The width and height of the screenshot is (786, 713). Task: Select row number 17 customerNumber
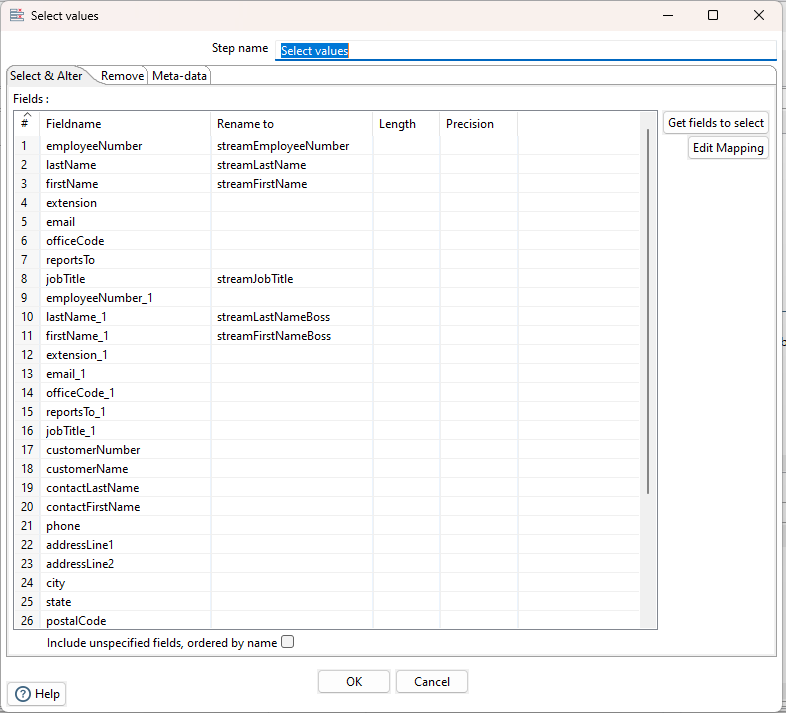27,450
